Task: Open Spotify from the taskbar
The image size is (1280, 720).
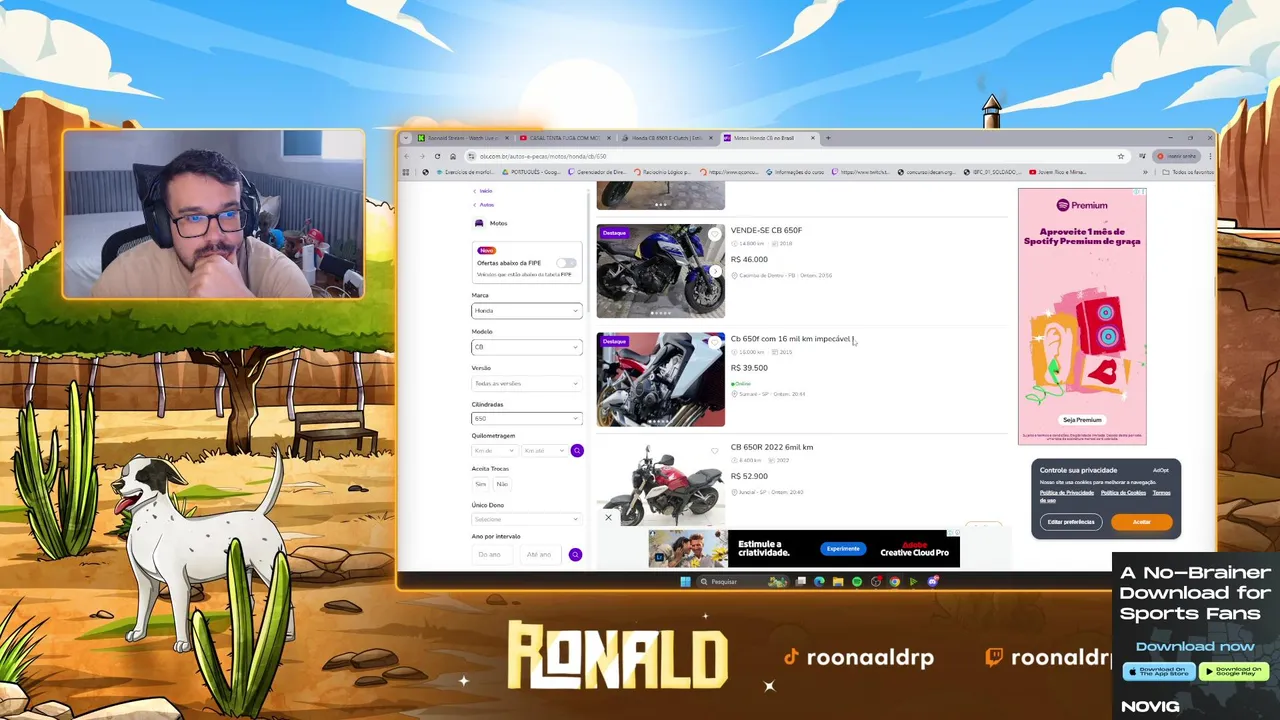Action: tap(857, 581)
